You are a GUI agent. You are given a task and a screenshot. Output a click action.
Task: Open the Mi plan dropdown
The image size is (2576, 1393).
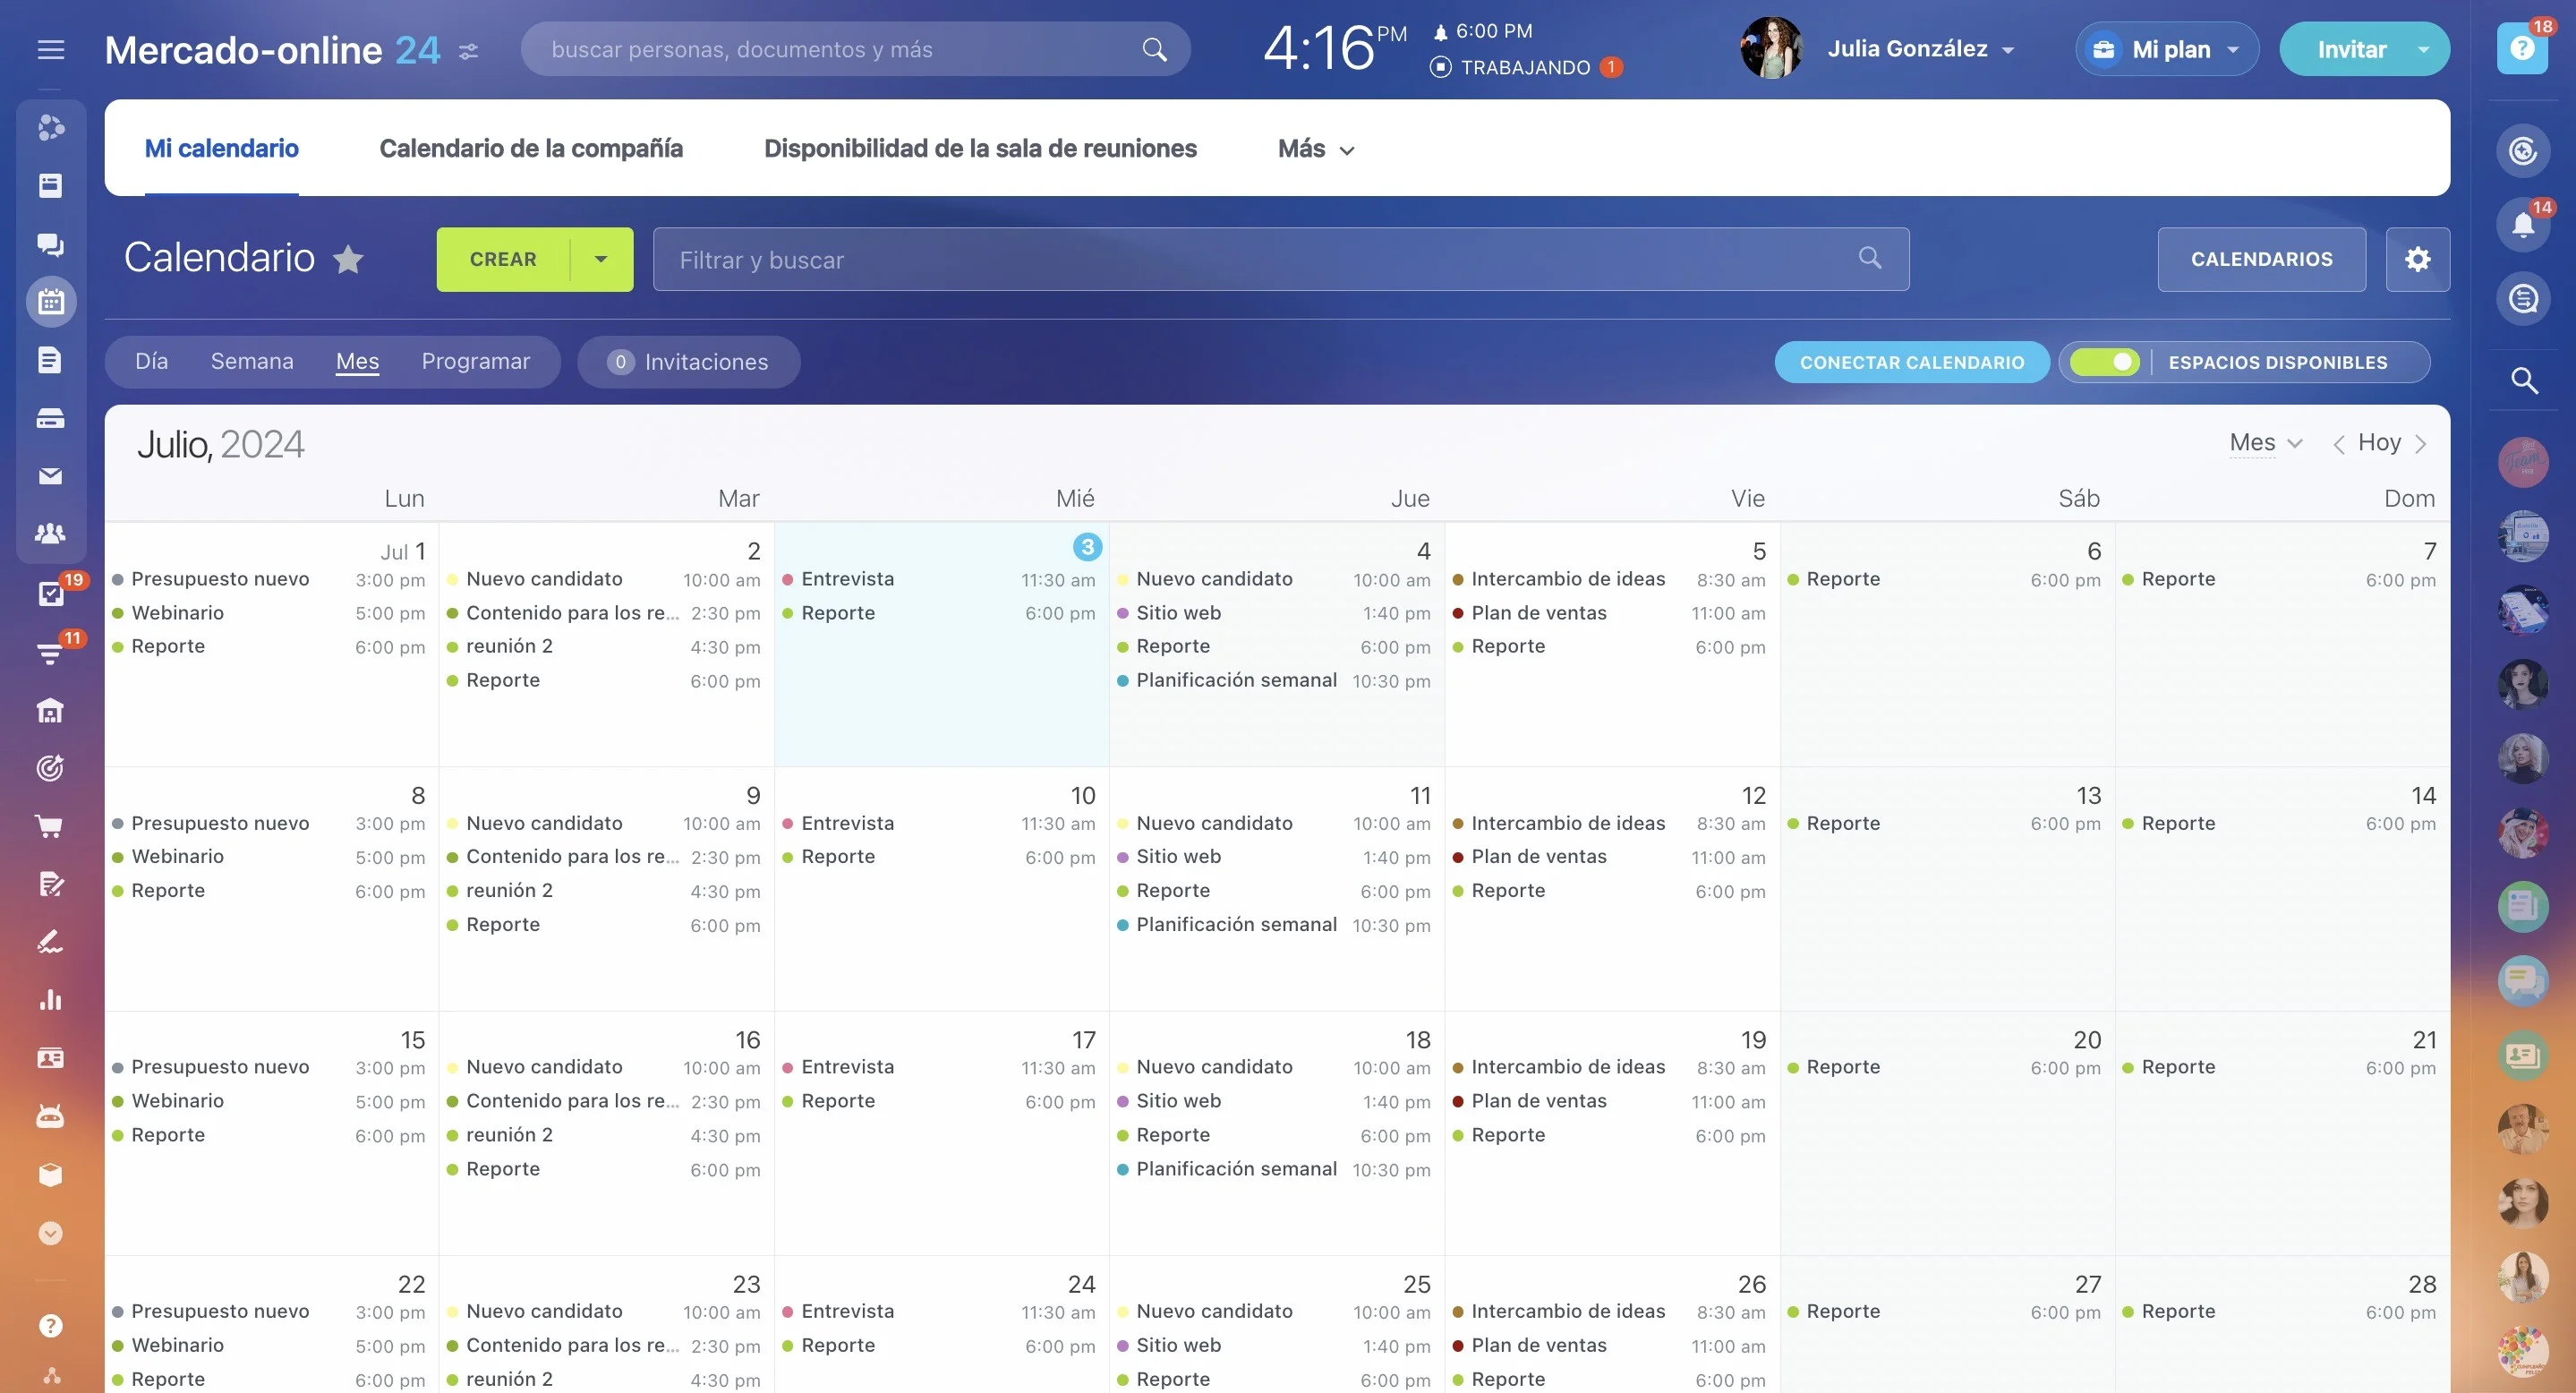[2167, 49]
